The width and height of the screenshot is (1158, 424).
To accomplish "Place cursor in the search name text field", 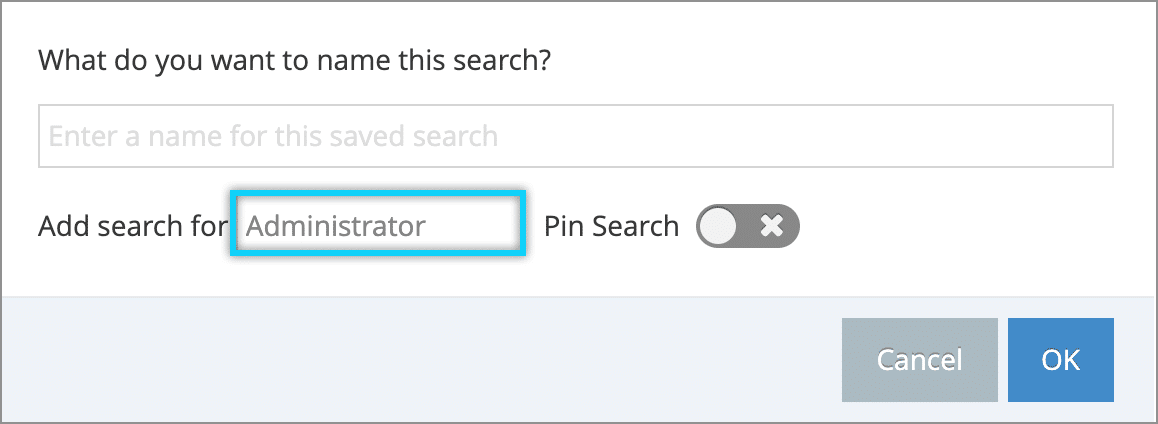I will [x=575, y=136].
